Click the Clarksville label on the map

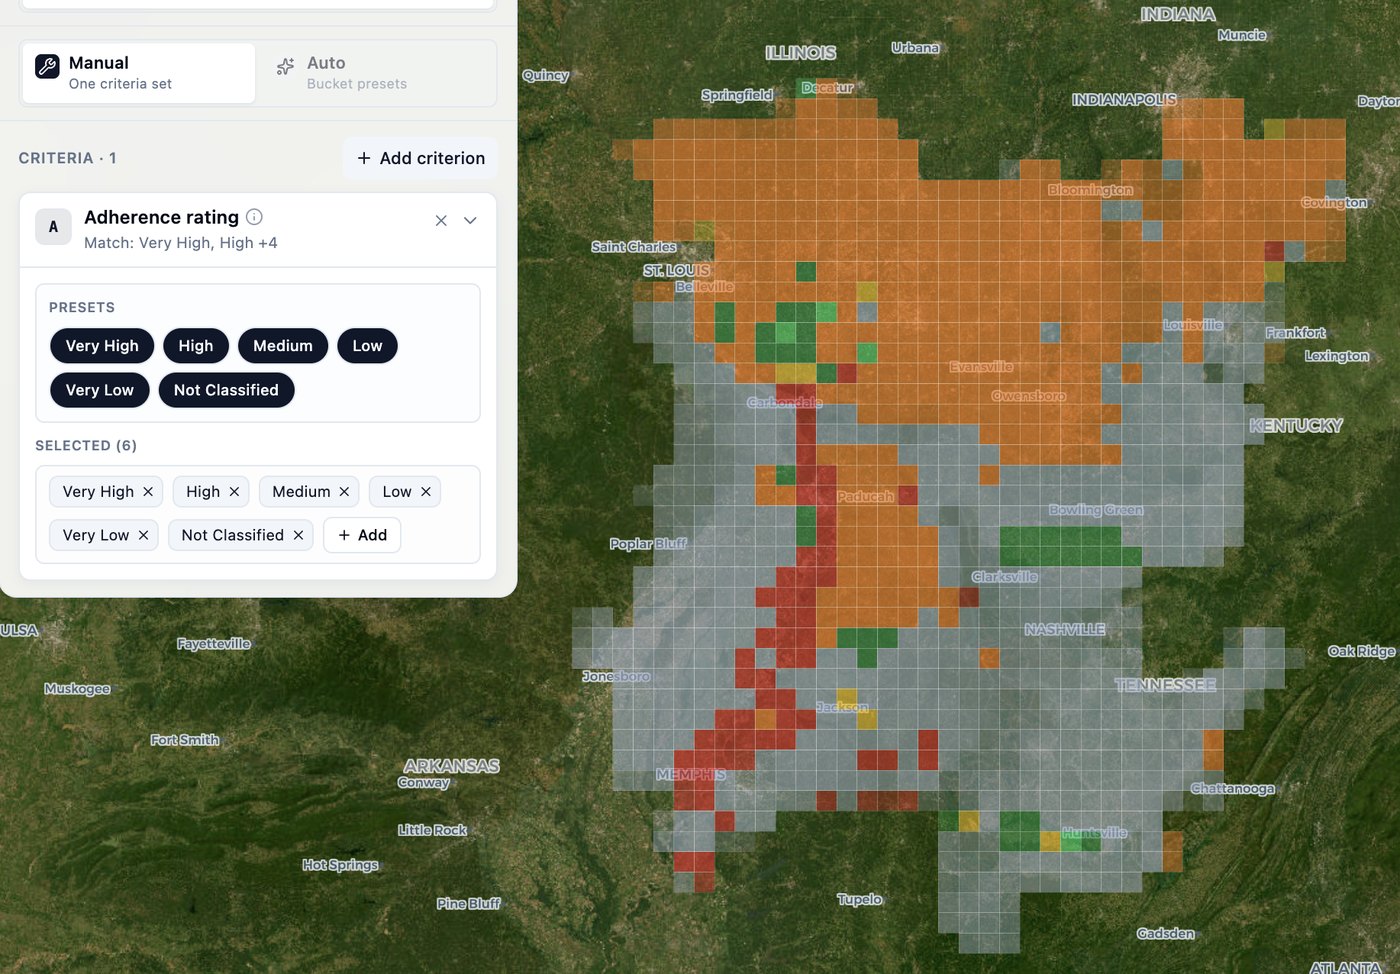click(1005, 576)
